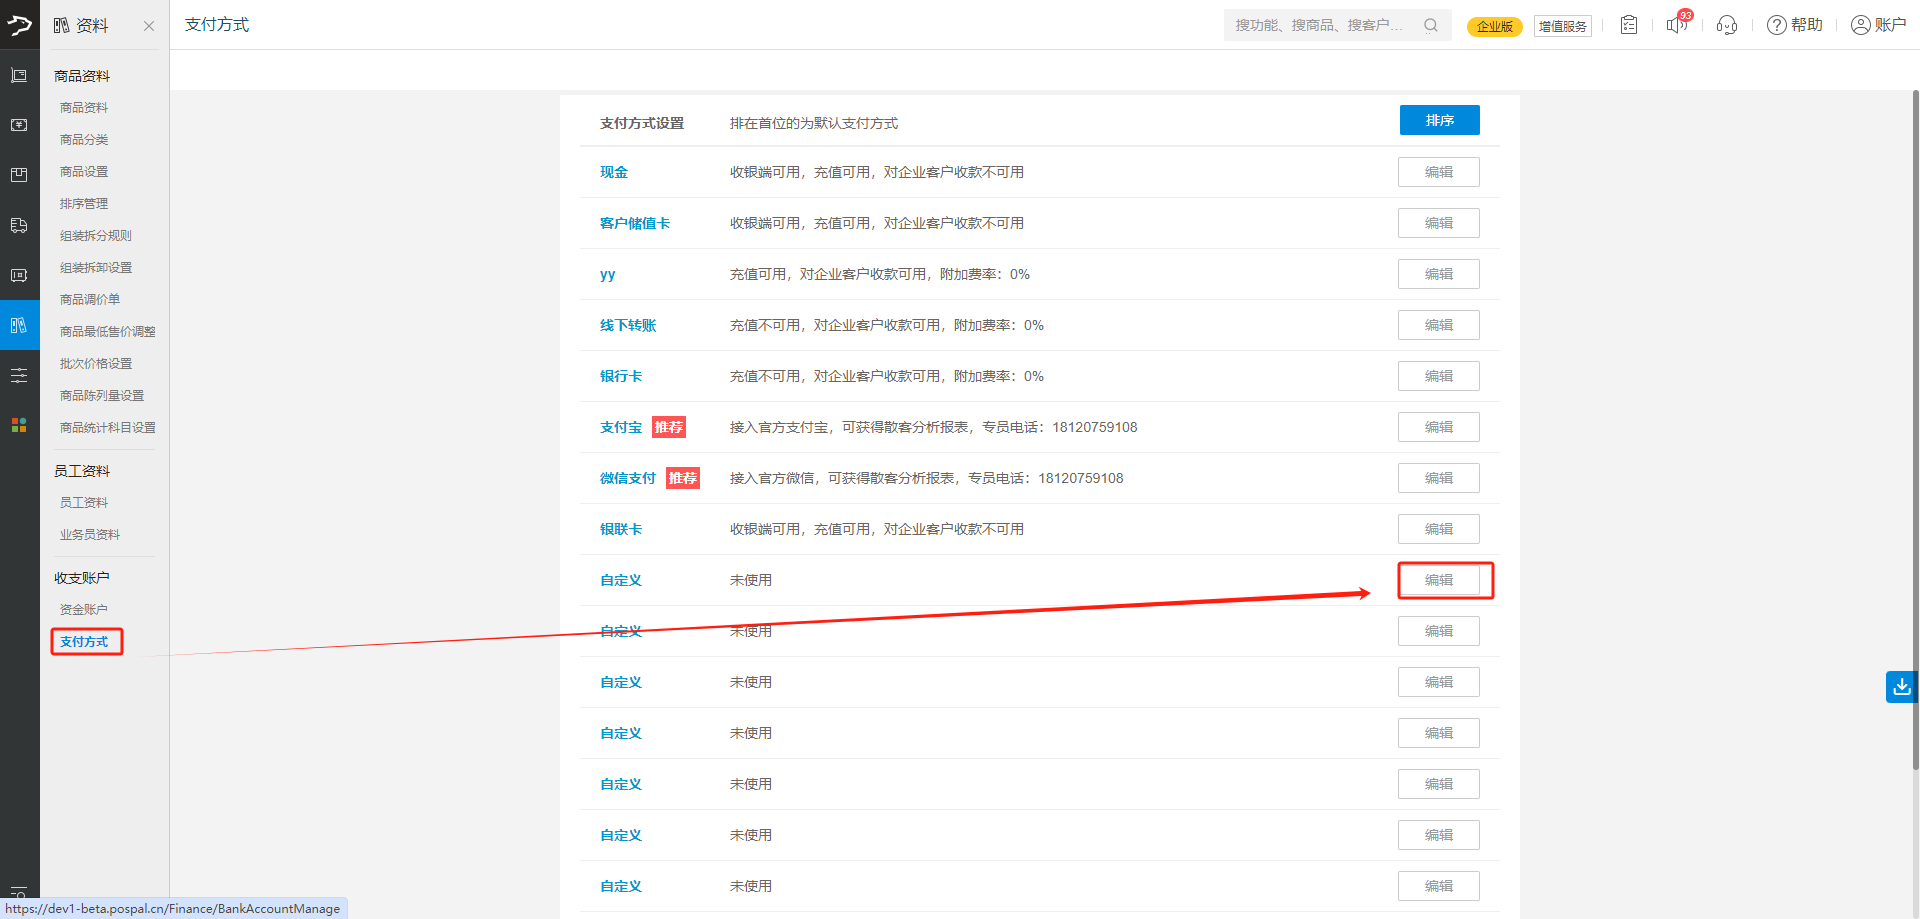
Task: Click the blue download button at right edge
Action: pyautogui.click(x=1901, y=687)
